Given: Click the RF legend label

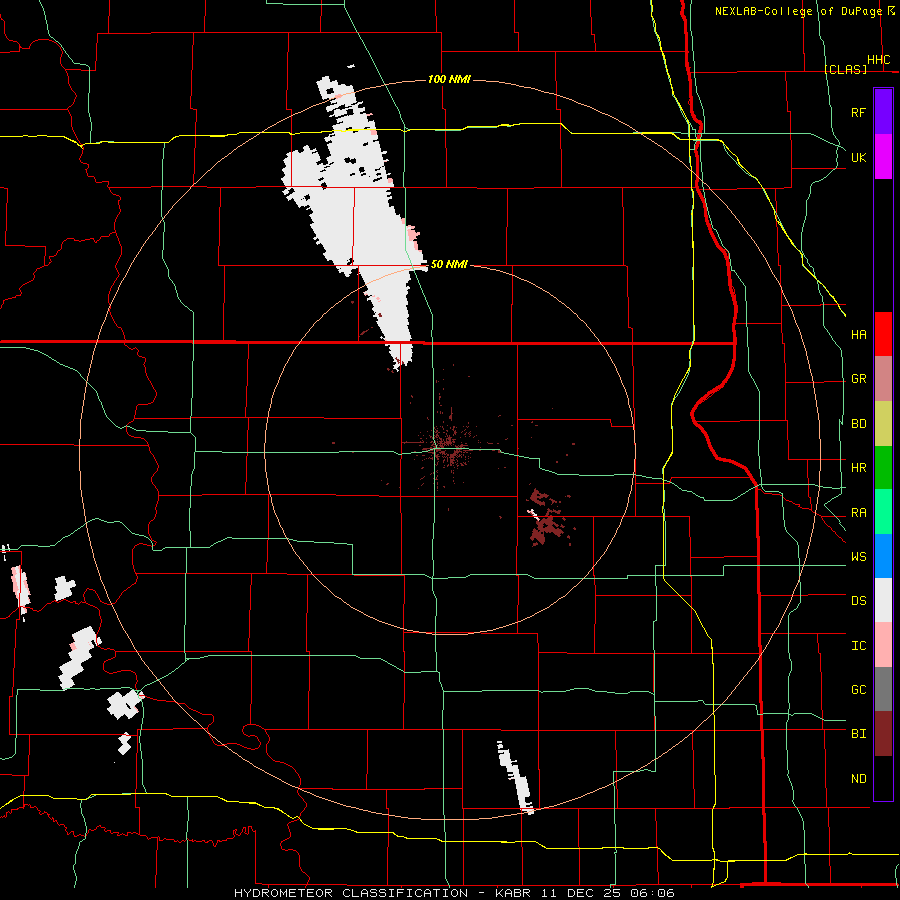Looking at the screenshot, I should point(858,112).
